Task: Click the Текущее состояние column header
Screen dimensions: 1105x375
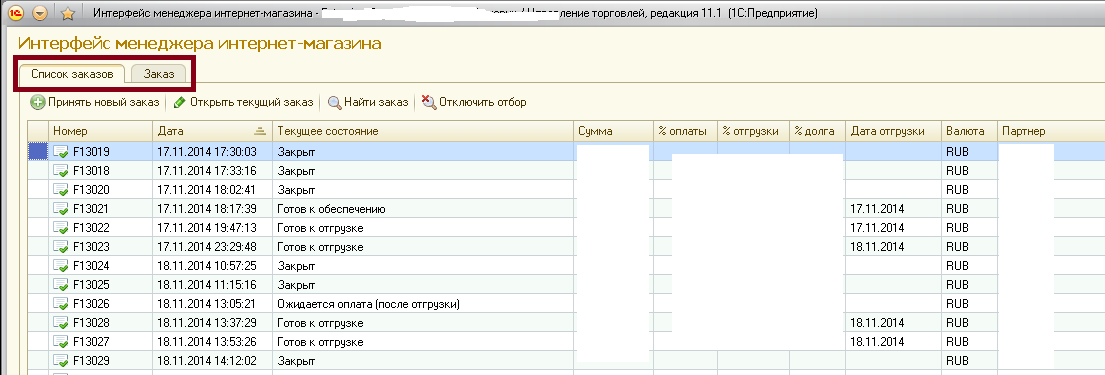Action: (422, 131)
